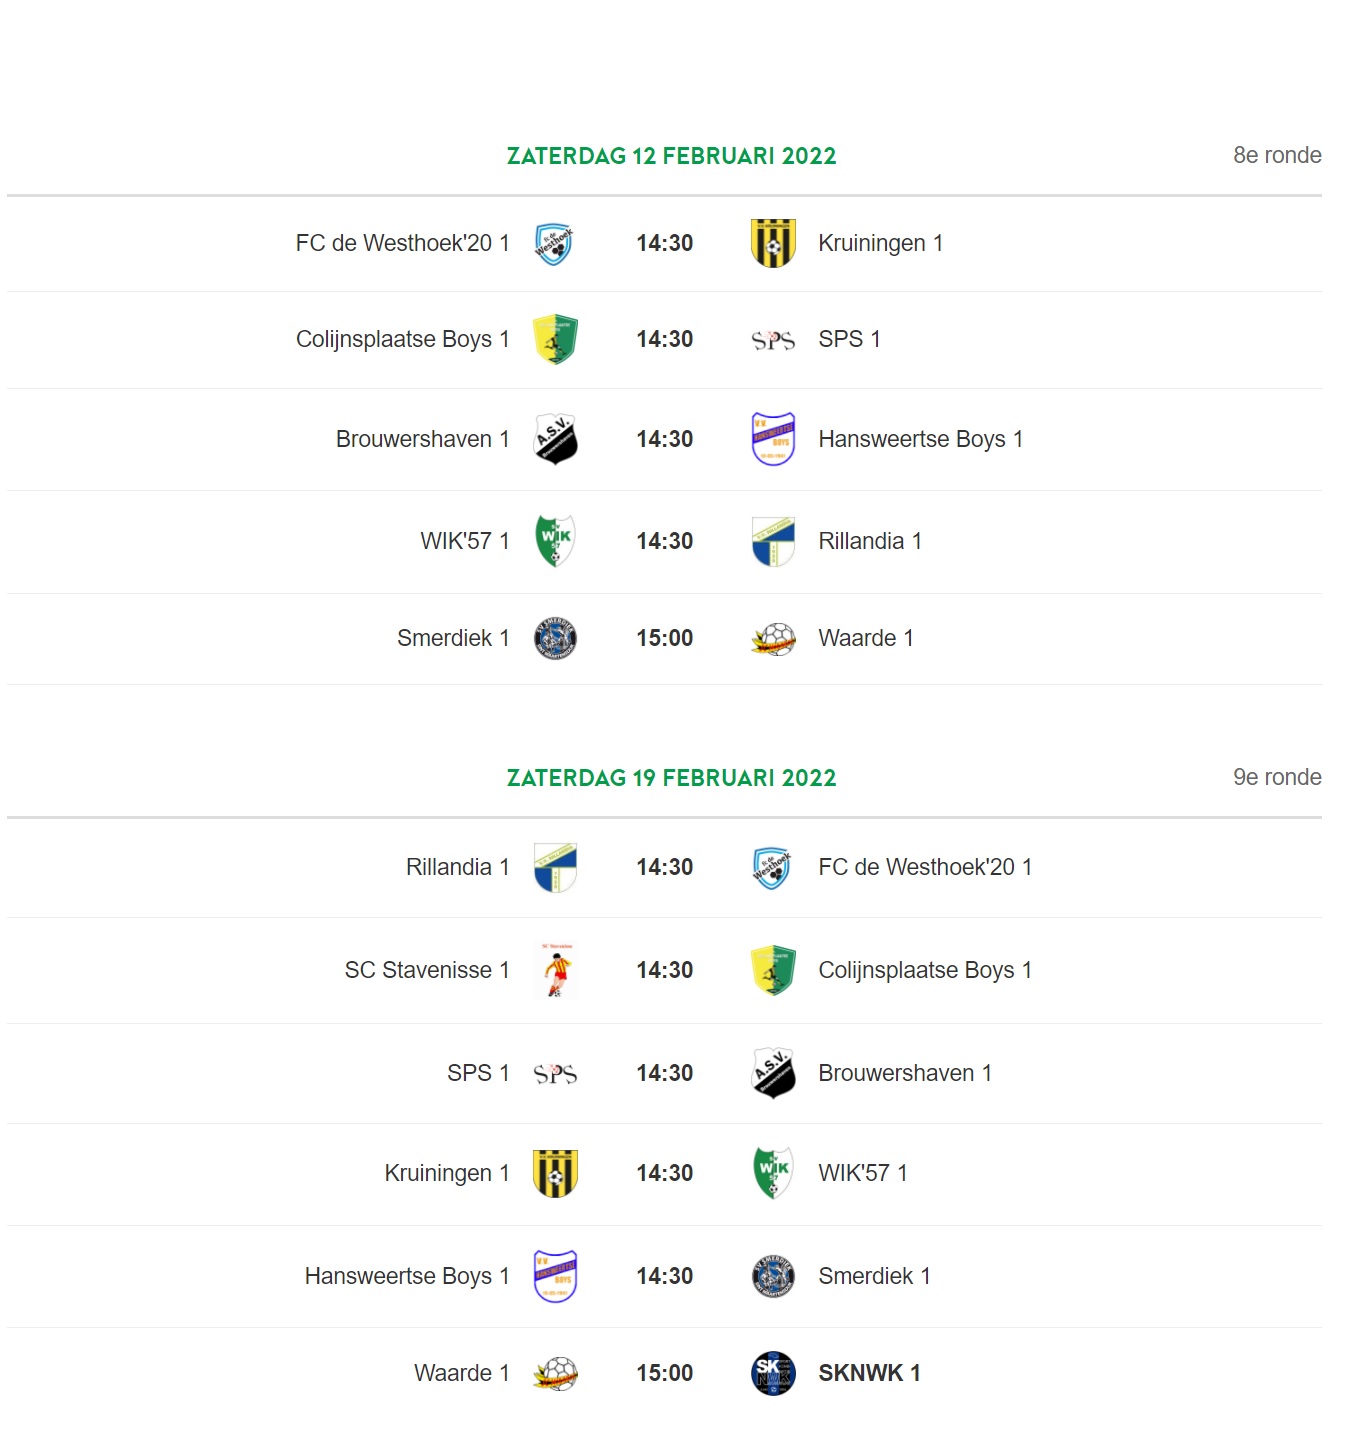The width and height of the screenshot is (1346, 1436).
Task: Click SC Stavenisse player logo
Action: click(x=556, y=970)
